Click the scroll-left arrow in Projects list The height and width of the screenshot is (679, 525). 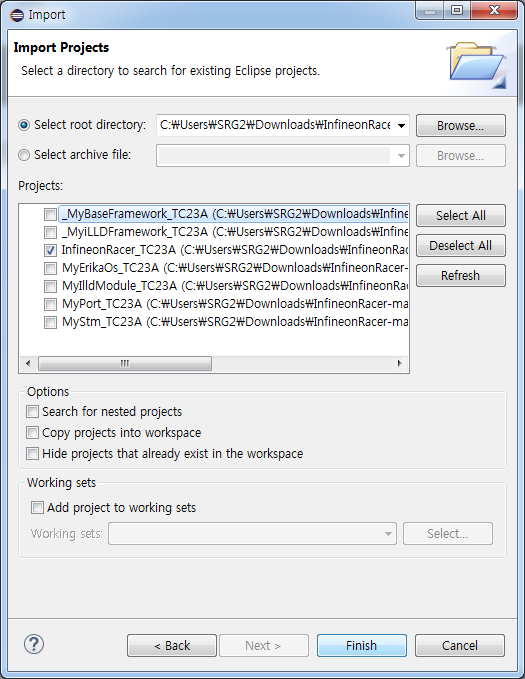28,363
